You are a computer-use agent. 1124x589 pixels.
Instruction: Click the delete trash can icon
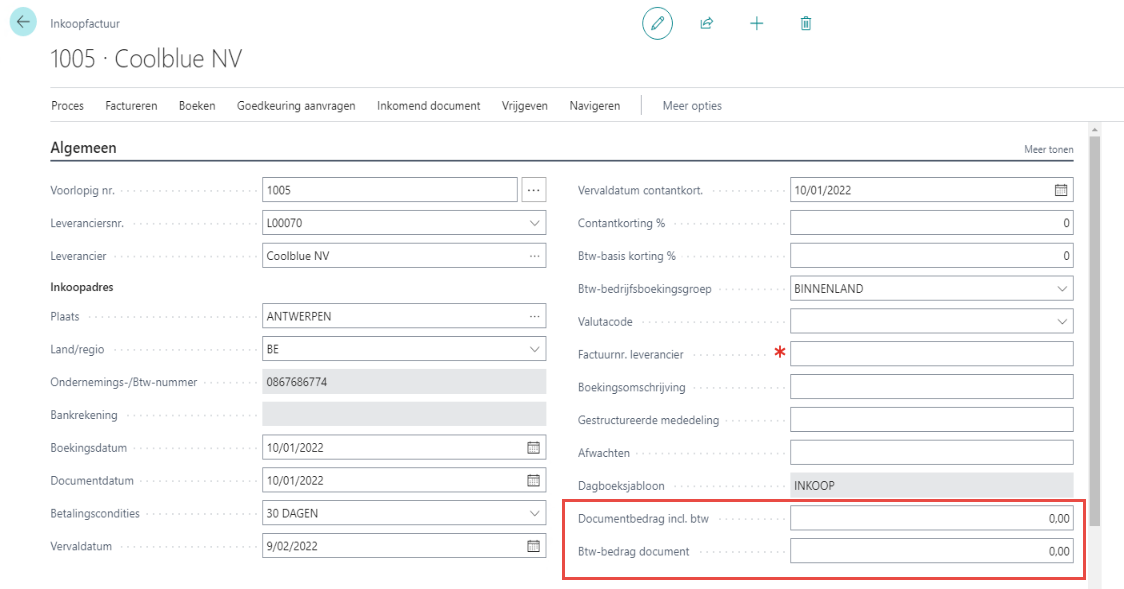pos(806,23)
